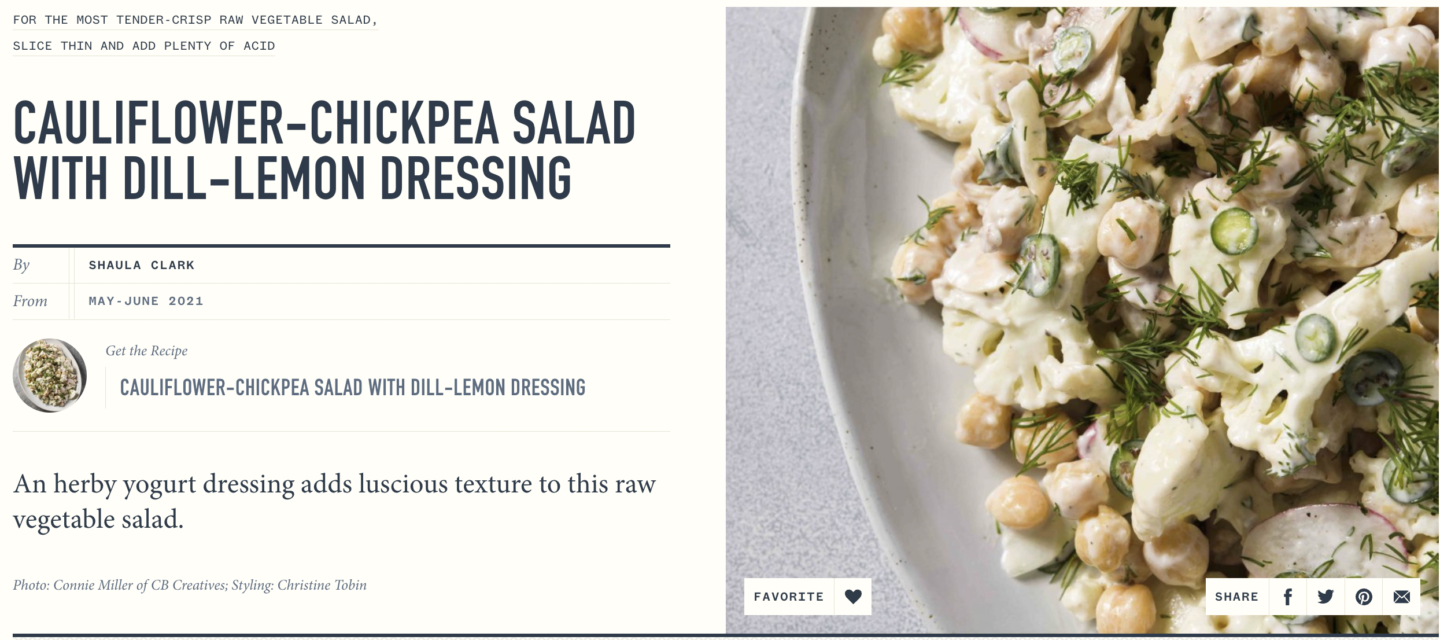The image size is (1440, 640).
Task: Open author Shaula Clark's page
Action: click(x=142, y=265)
